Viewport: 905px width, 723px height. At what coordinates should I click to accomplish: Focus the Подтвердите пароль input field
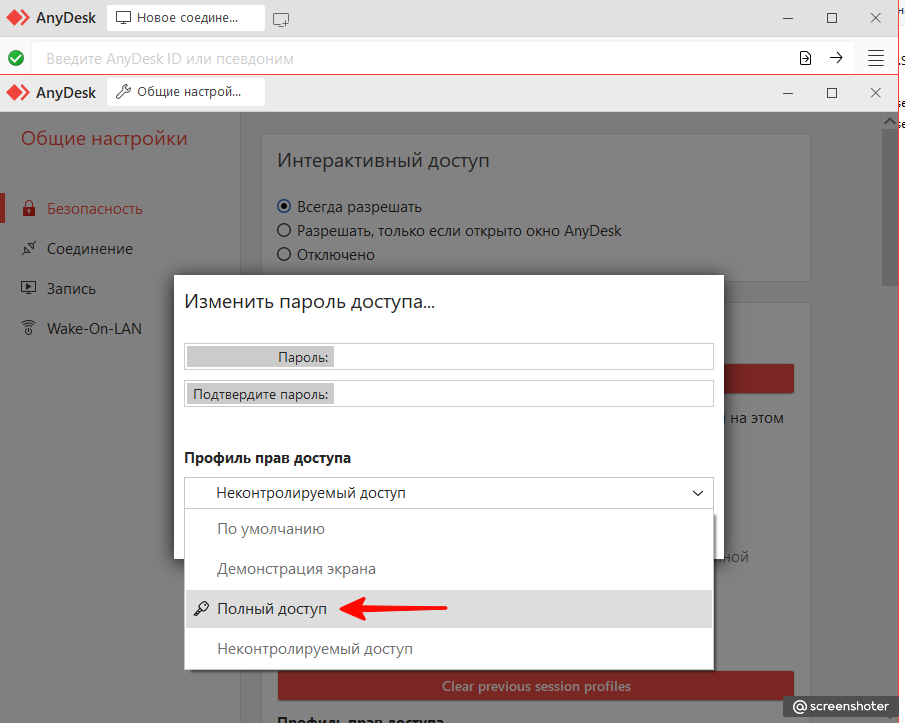click(x=448, y=394)
